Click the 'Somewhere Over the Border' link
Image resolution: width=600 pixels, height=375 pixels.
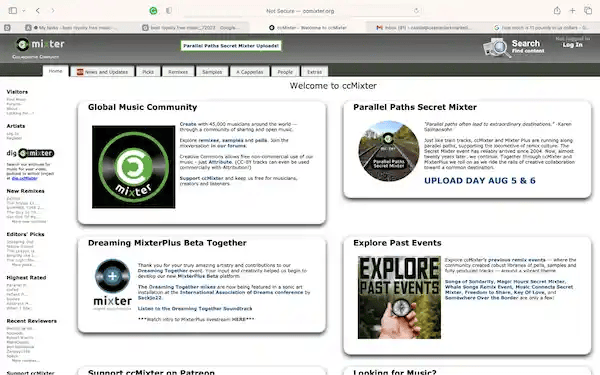click(481, 297)
